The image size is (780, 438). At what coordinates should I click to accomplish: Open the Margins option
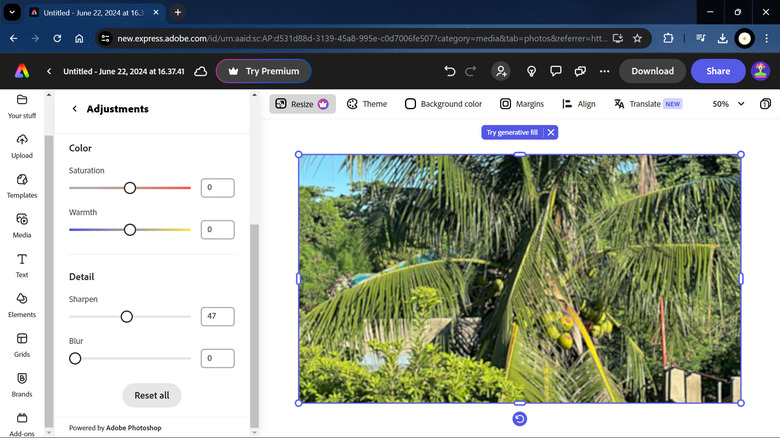point(522,104)
